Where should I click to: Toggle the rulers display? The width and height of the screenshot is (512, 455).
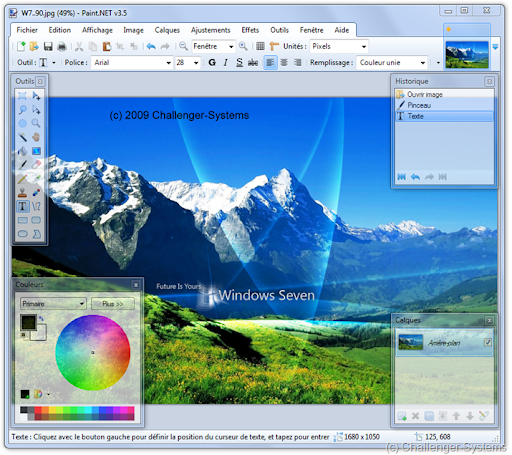(274, 46)
